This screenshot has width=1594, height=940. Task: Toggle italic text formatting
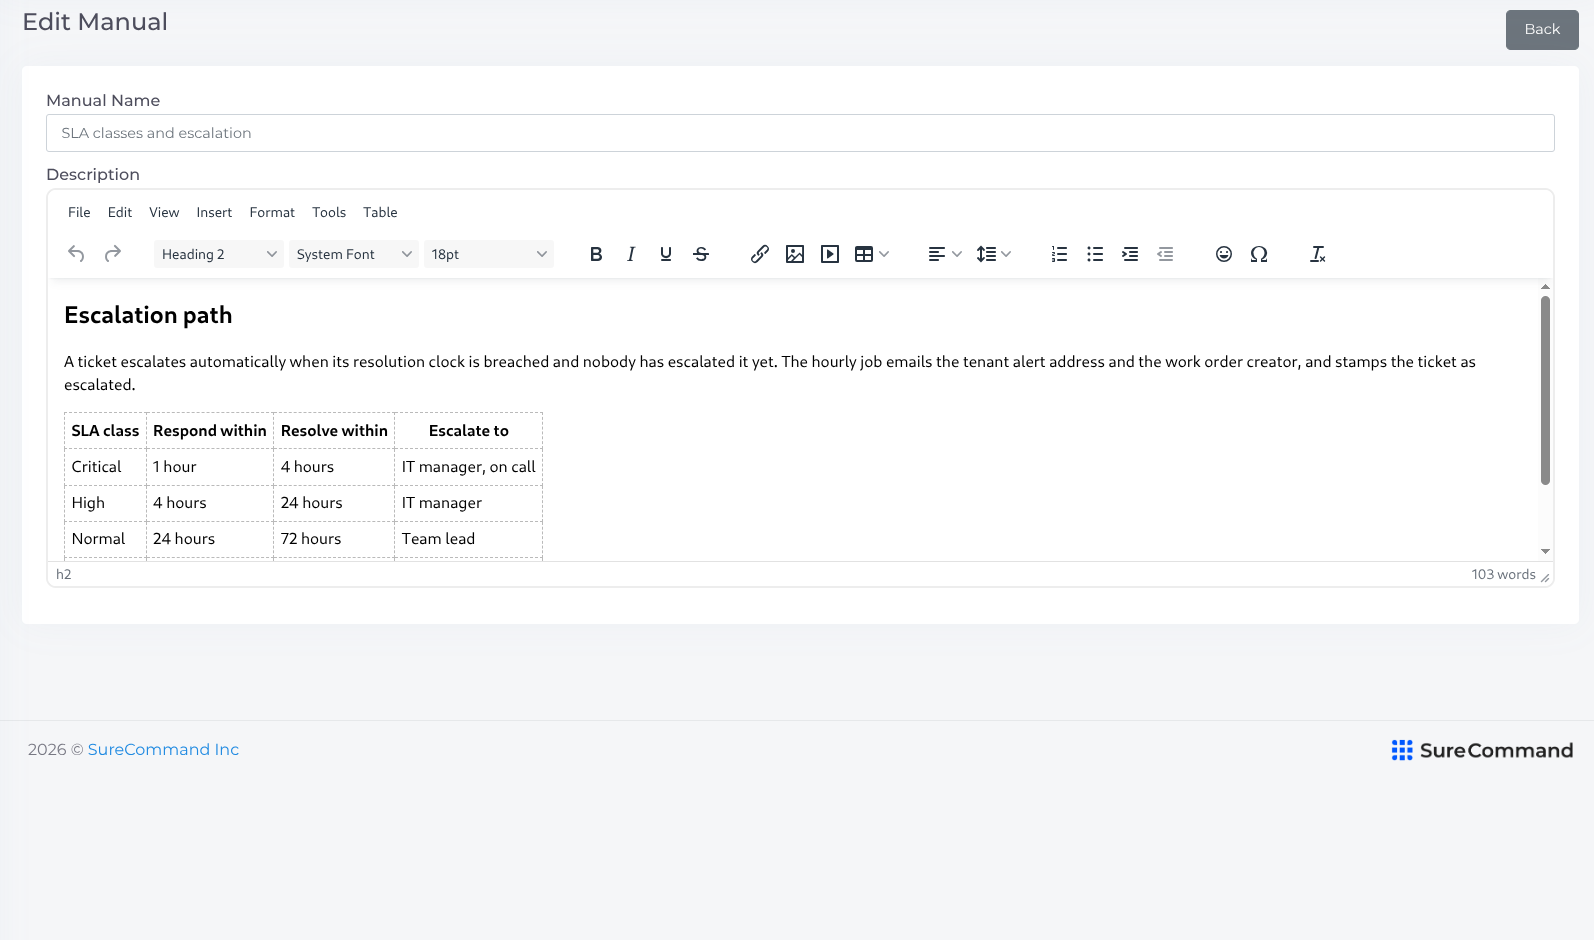tap(631, 254)
